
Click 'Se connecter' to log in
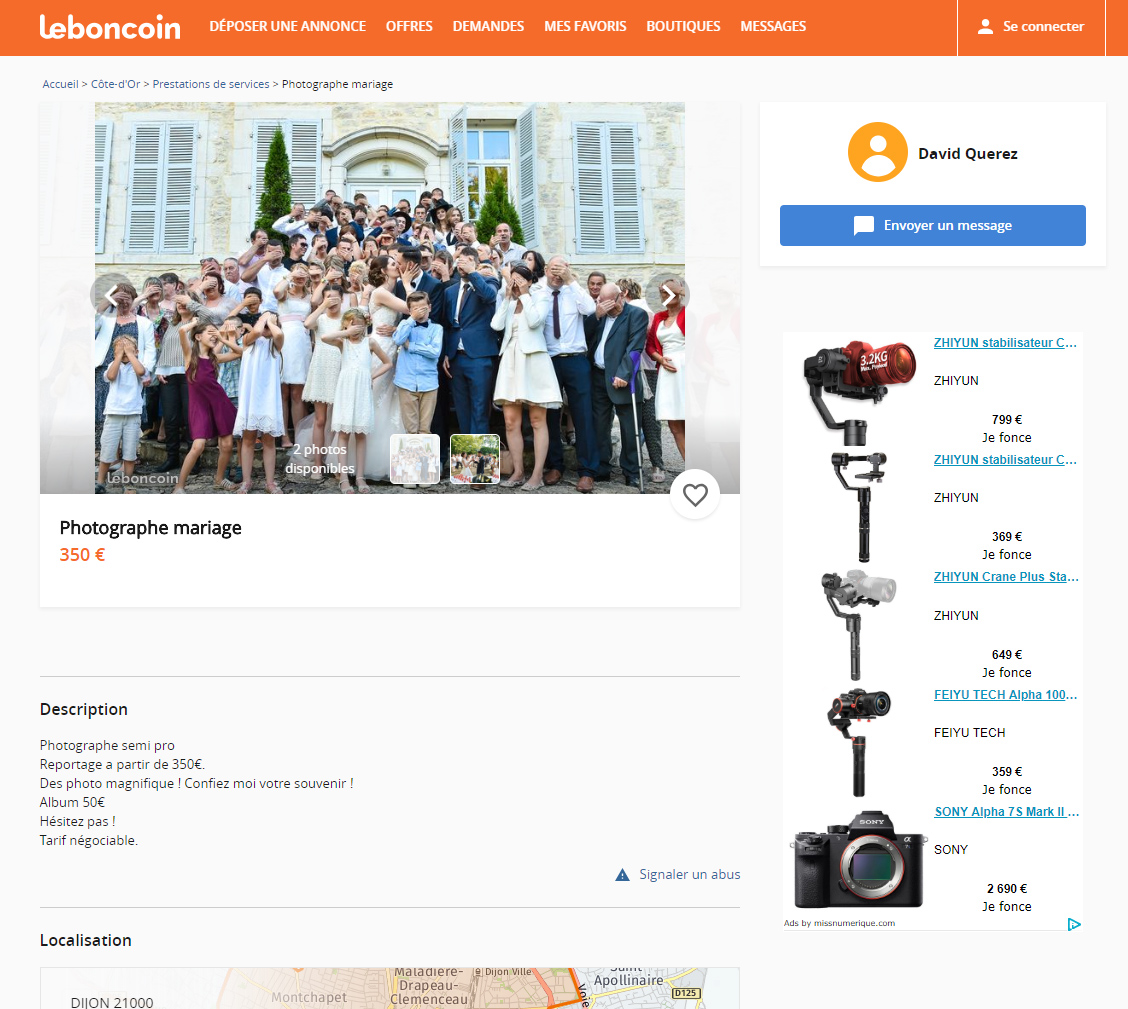coord(1031,27)
